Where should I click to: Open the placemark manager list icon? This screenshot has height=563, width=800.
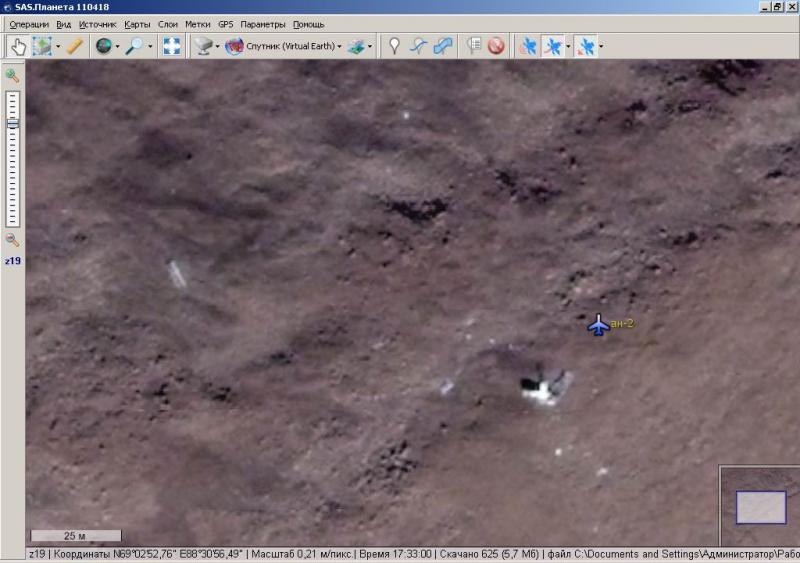click(x=474, y=46)
